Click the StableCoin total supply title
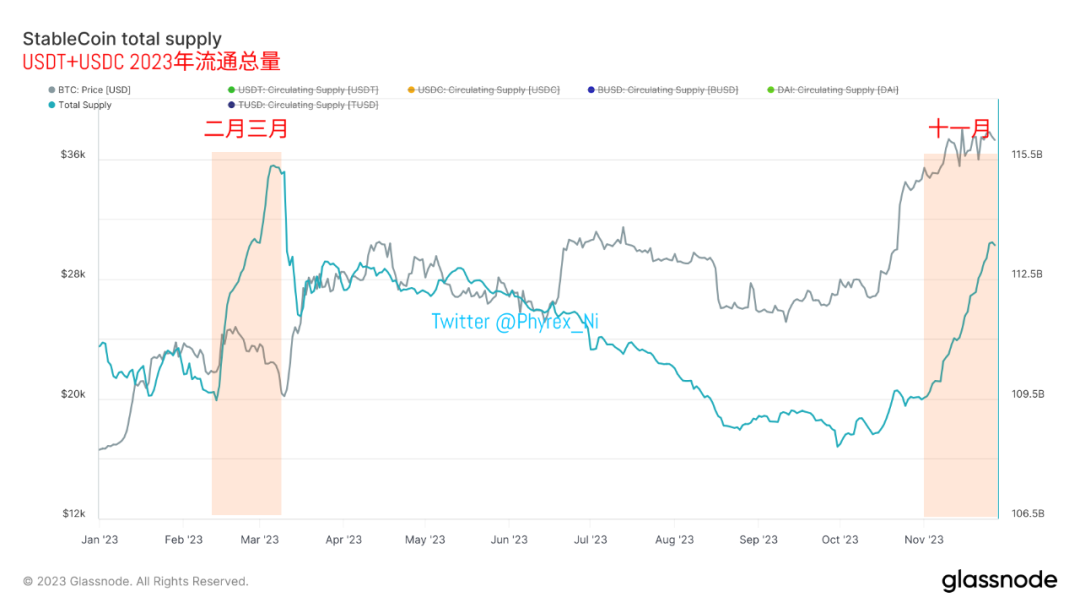Screen dimensions: 1080x608 122,39
